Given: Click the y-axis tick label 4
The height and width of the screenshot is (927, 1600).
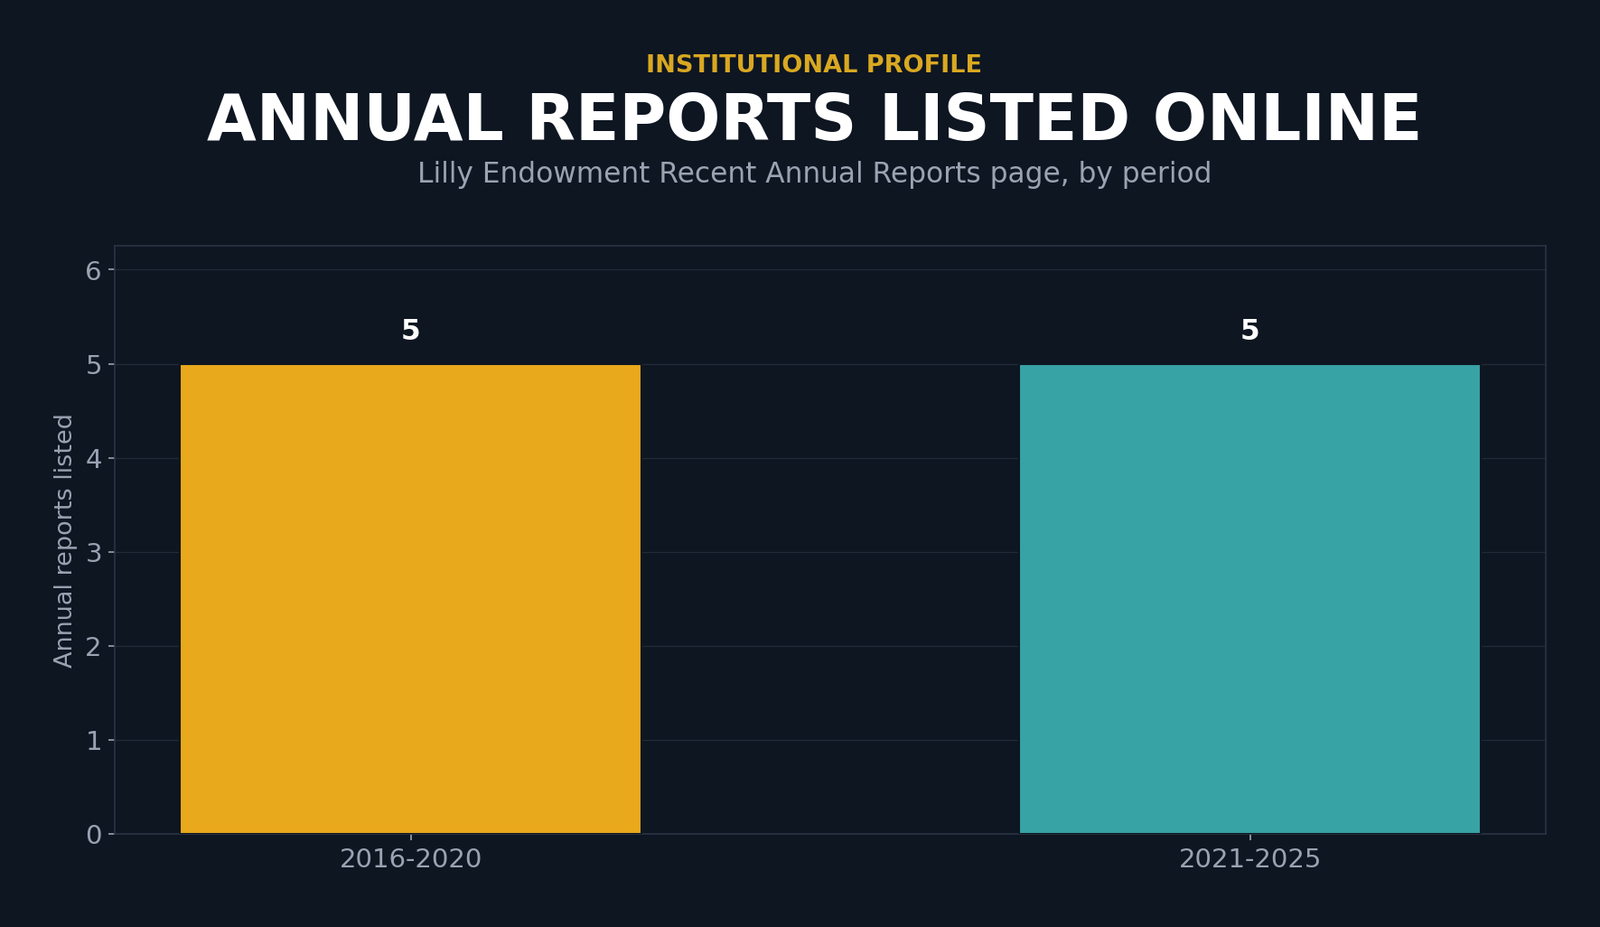Looking at the screenshot, I should pyautogui.click(x=94, y=459).
